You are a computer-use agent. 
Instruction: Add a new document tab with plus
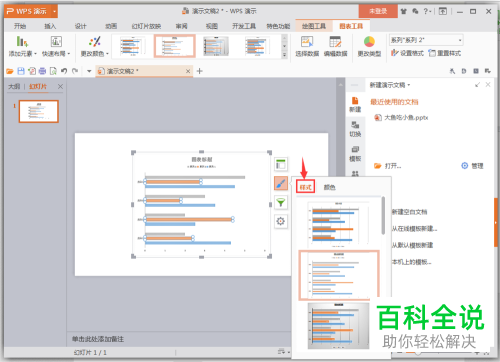point(200,71)
